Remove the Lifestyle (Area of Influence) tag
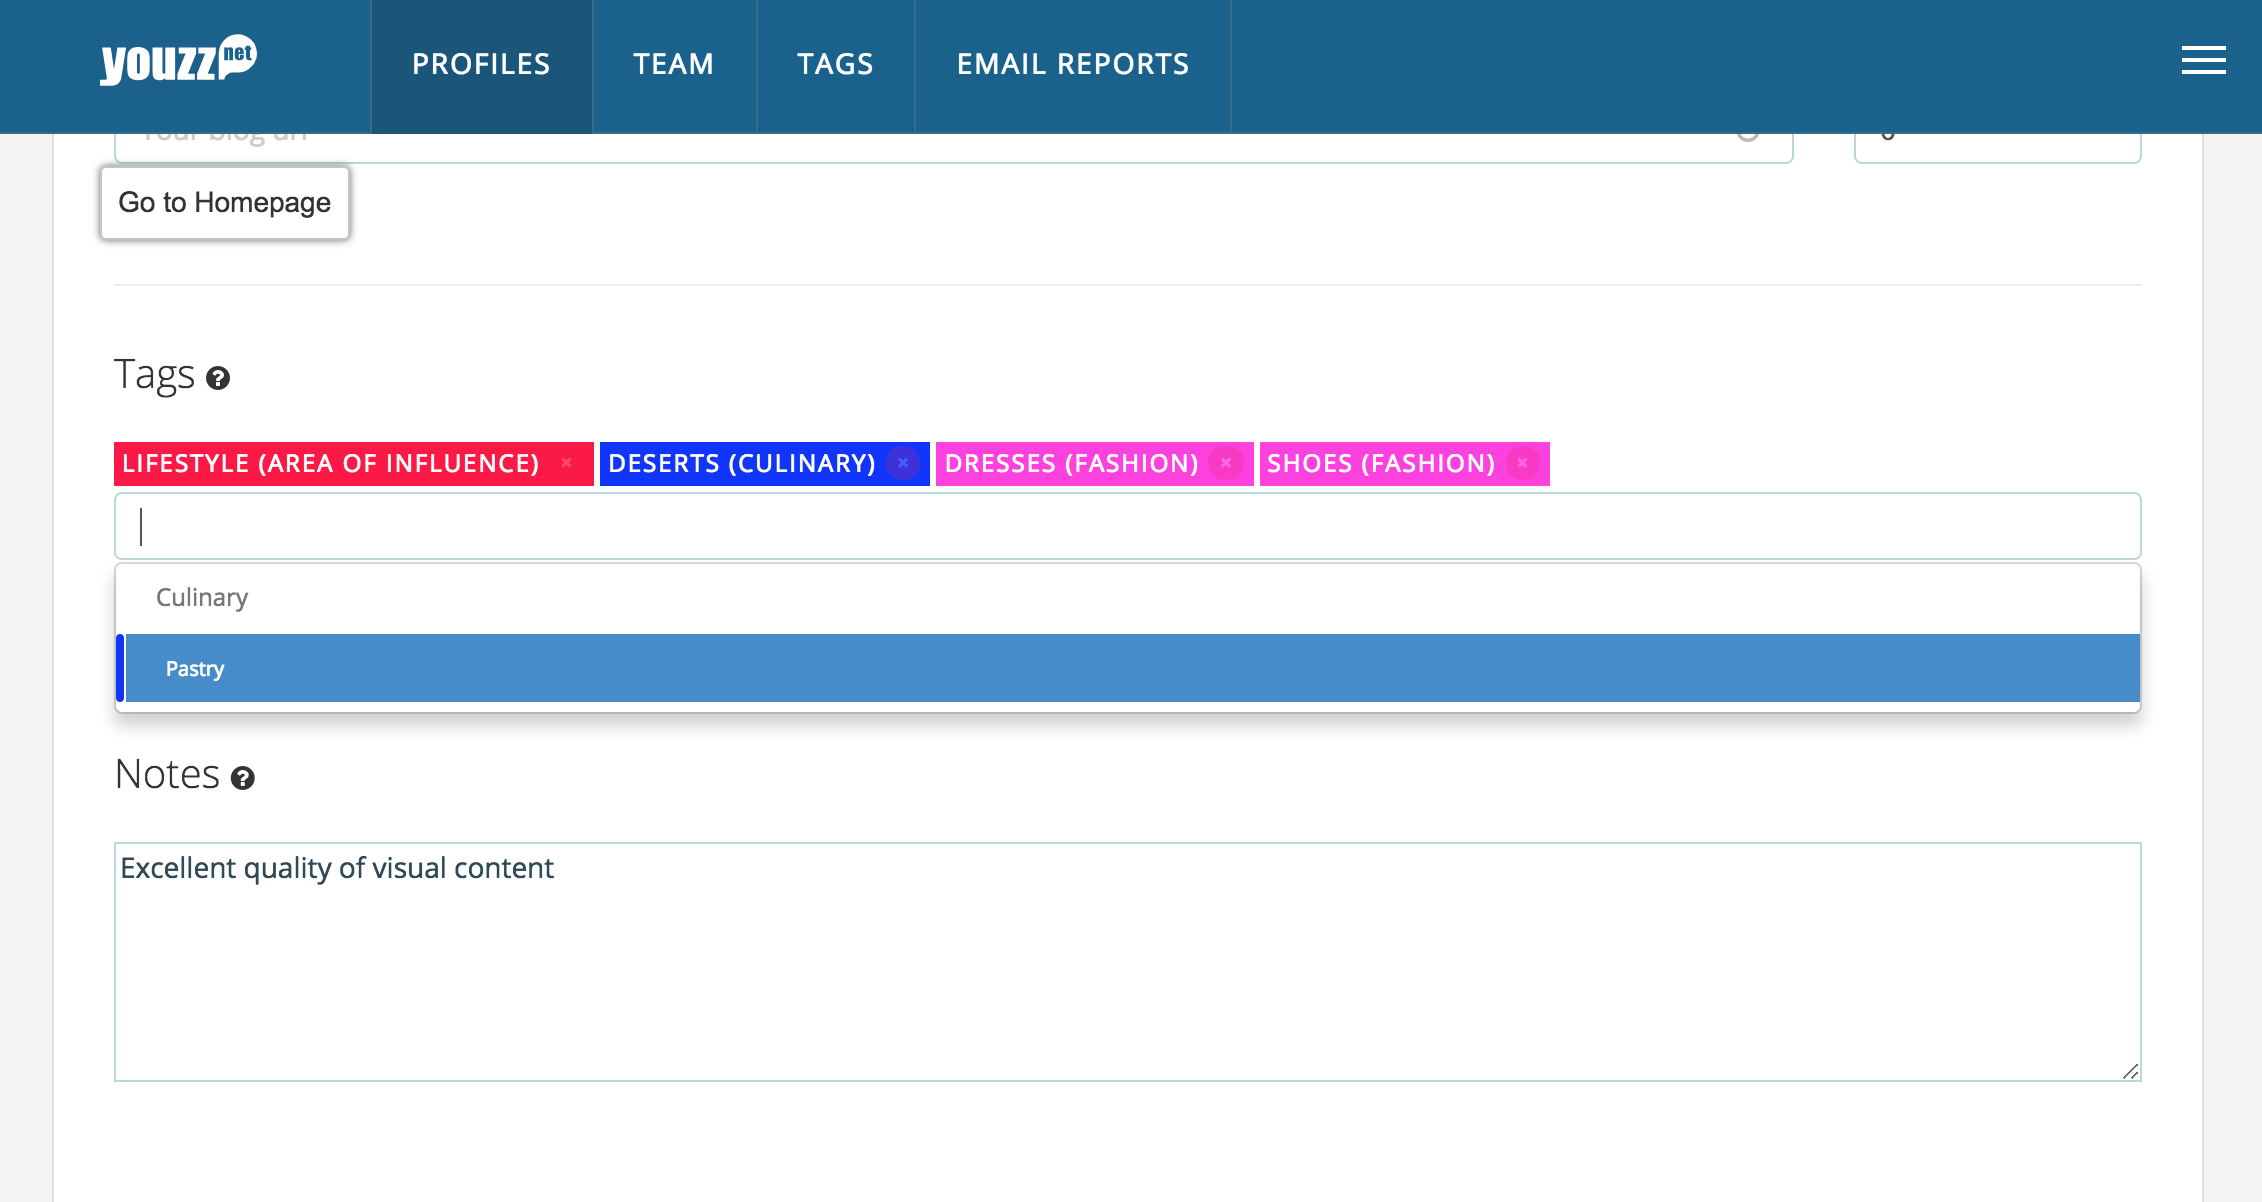Viewport: 2262px width, 1202px height. click(566, 463)
